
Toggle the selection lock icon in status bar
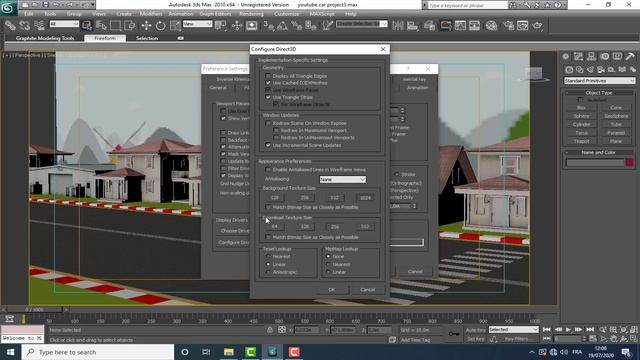(x=270, y=330)
